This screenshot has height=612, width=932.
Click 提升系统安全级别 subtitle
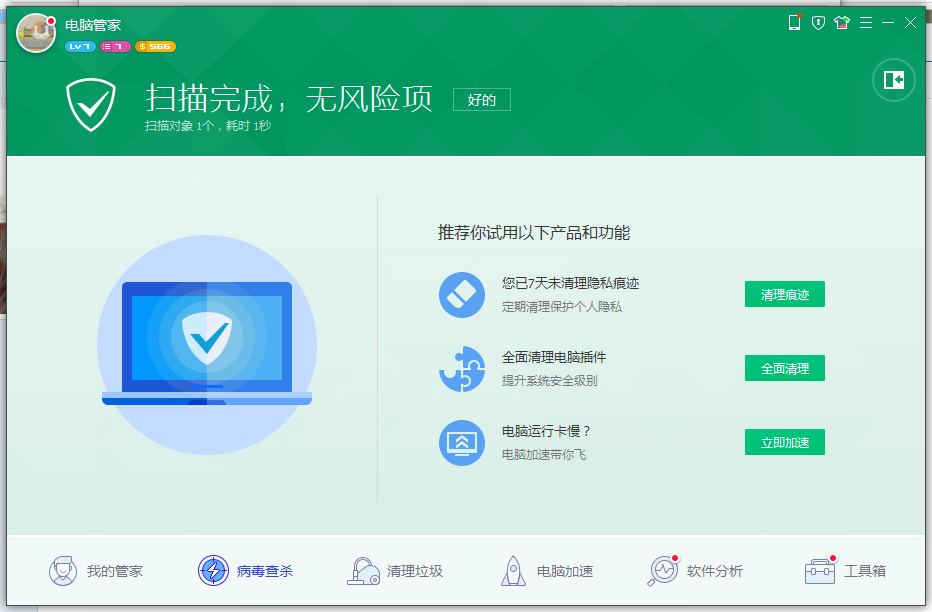tap(549, 380)
